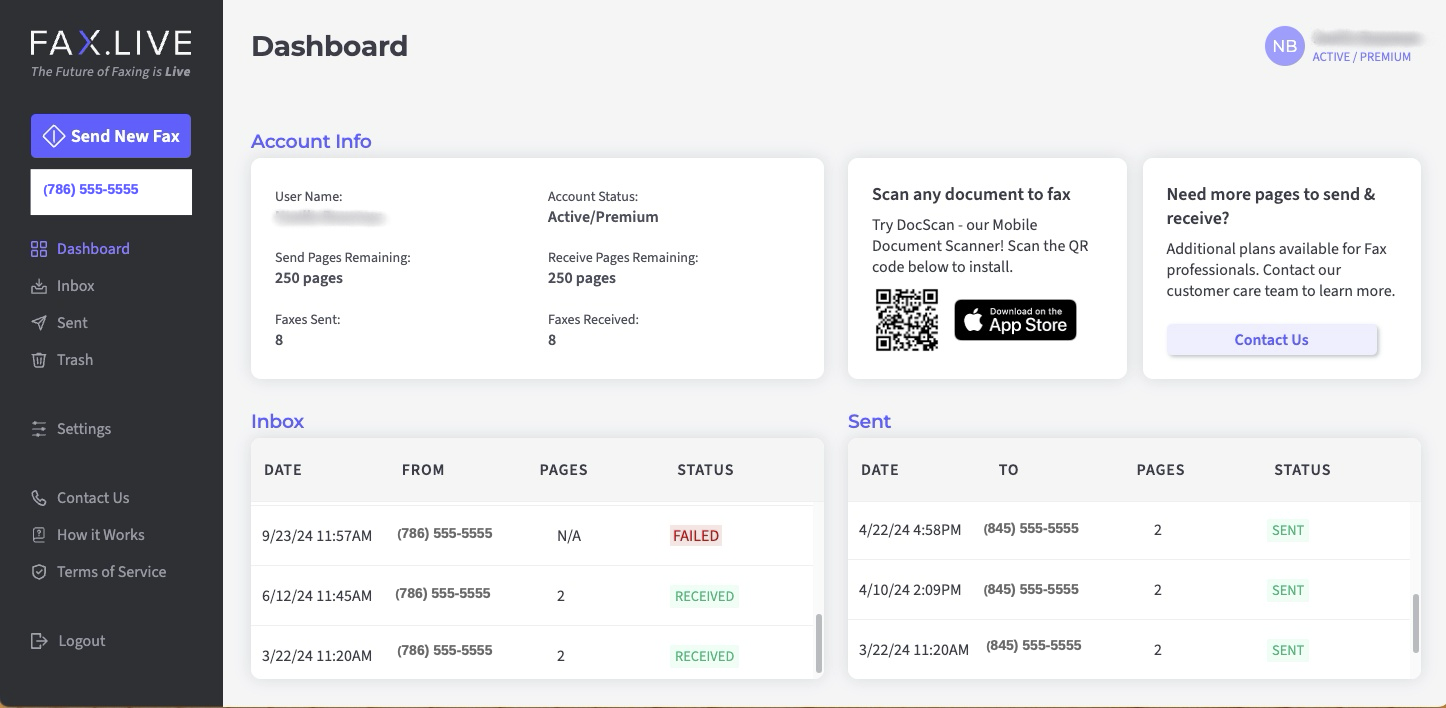Open Contact Us in the sidebar menu

[93, 498]
